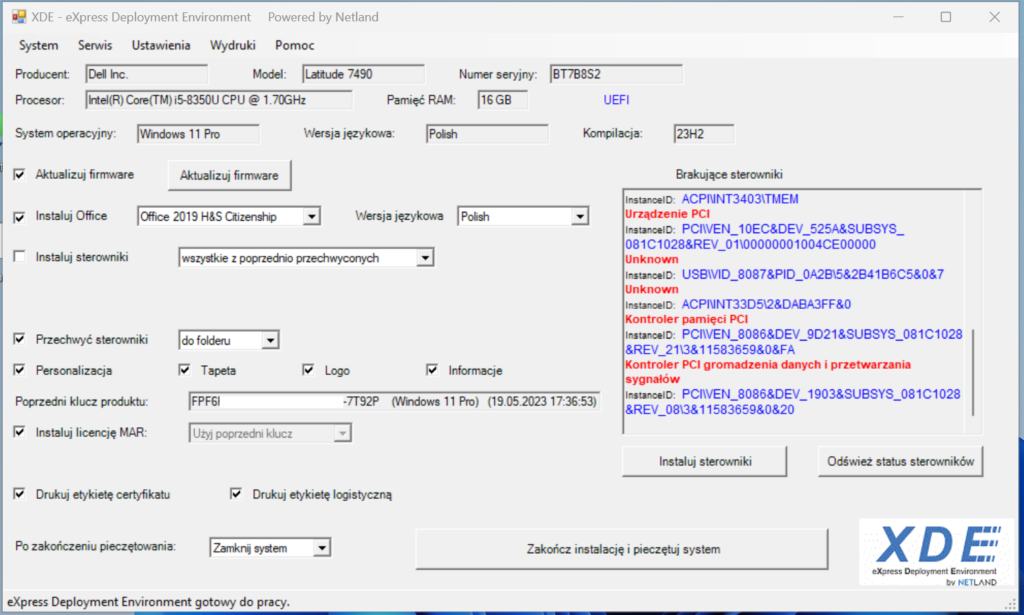Viewport: 1024px width, 615px height.
Task: Click Zakończ instalację i pieczętuj system
Action: [622, 549]
